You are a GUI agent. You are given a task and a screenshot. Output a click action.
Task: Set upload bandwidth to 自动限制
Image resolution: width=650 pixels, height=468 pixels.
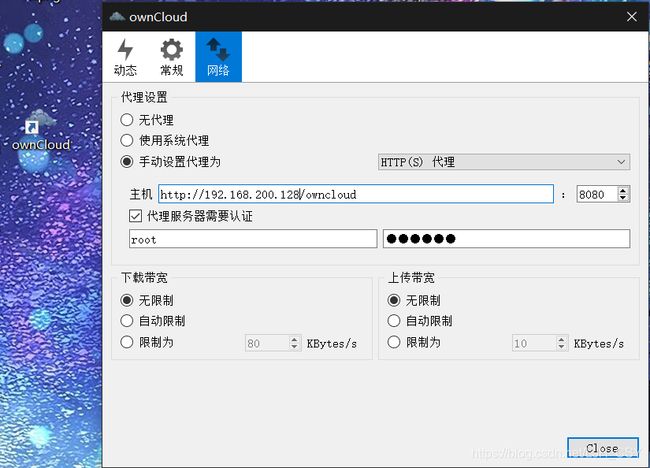pos(394,321)
